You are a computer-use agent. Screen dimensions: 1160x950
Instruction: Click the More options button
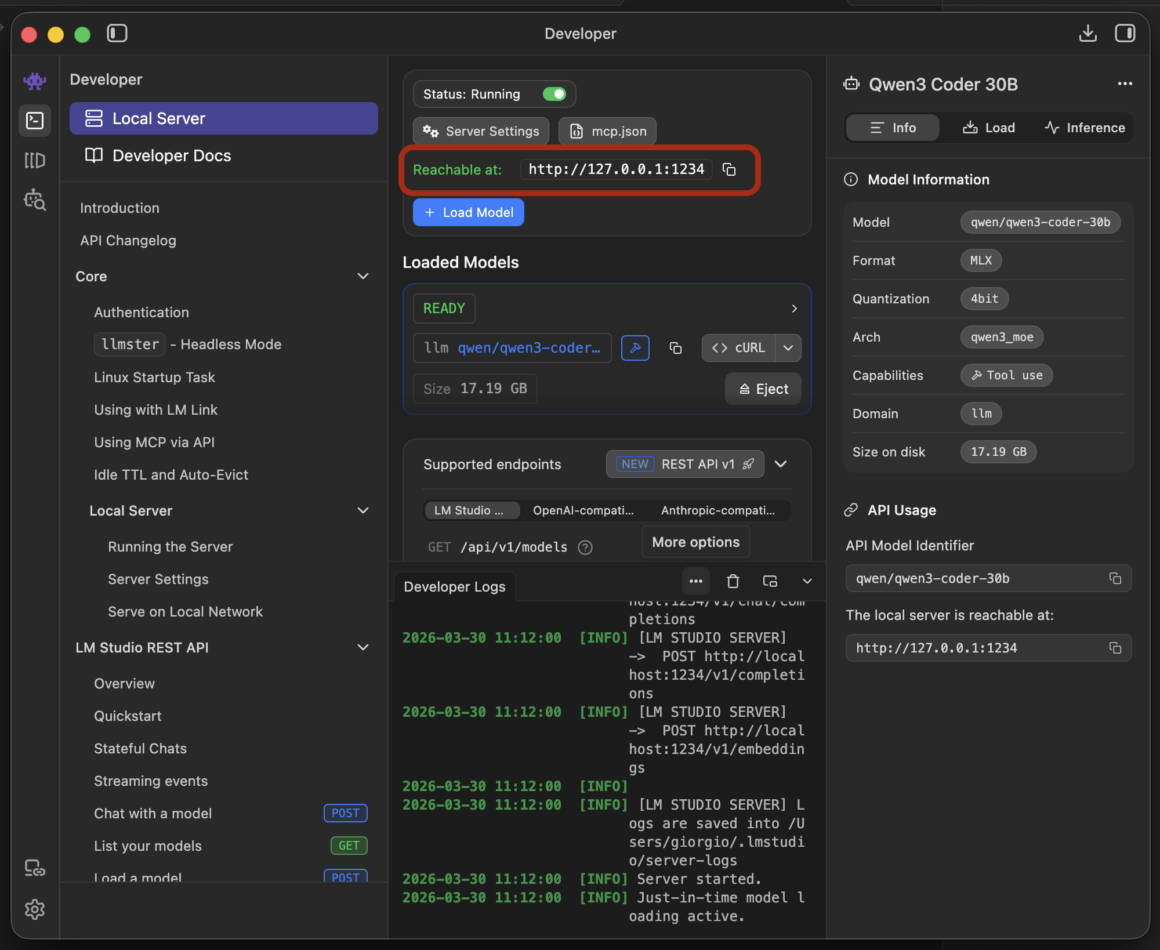(695, 542)
